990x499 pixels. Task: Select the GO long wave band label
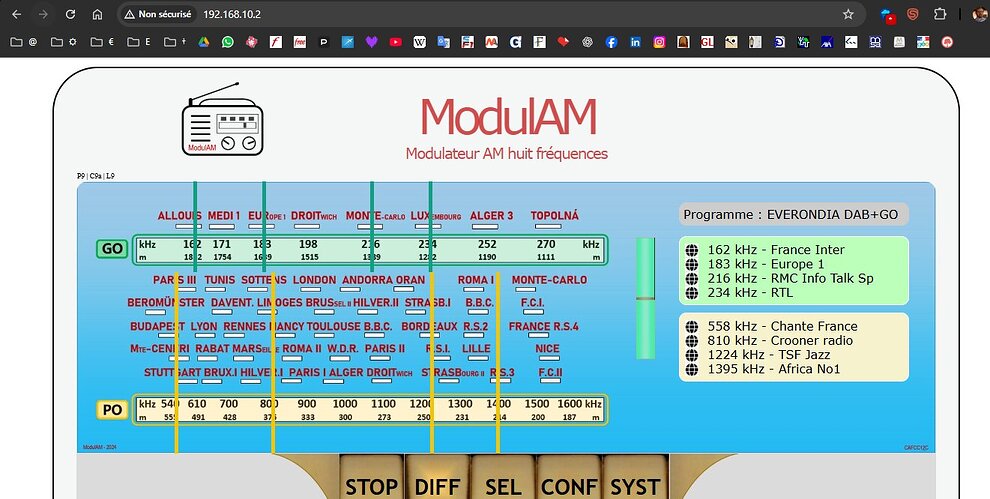tap(112, 249)
